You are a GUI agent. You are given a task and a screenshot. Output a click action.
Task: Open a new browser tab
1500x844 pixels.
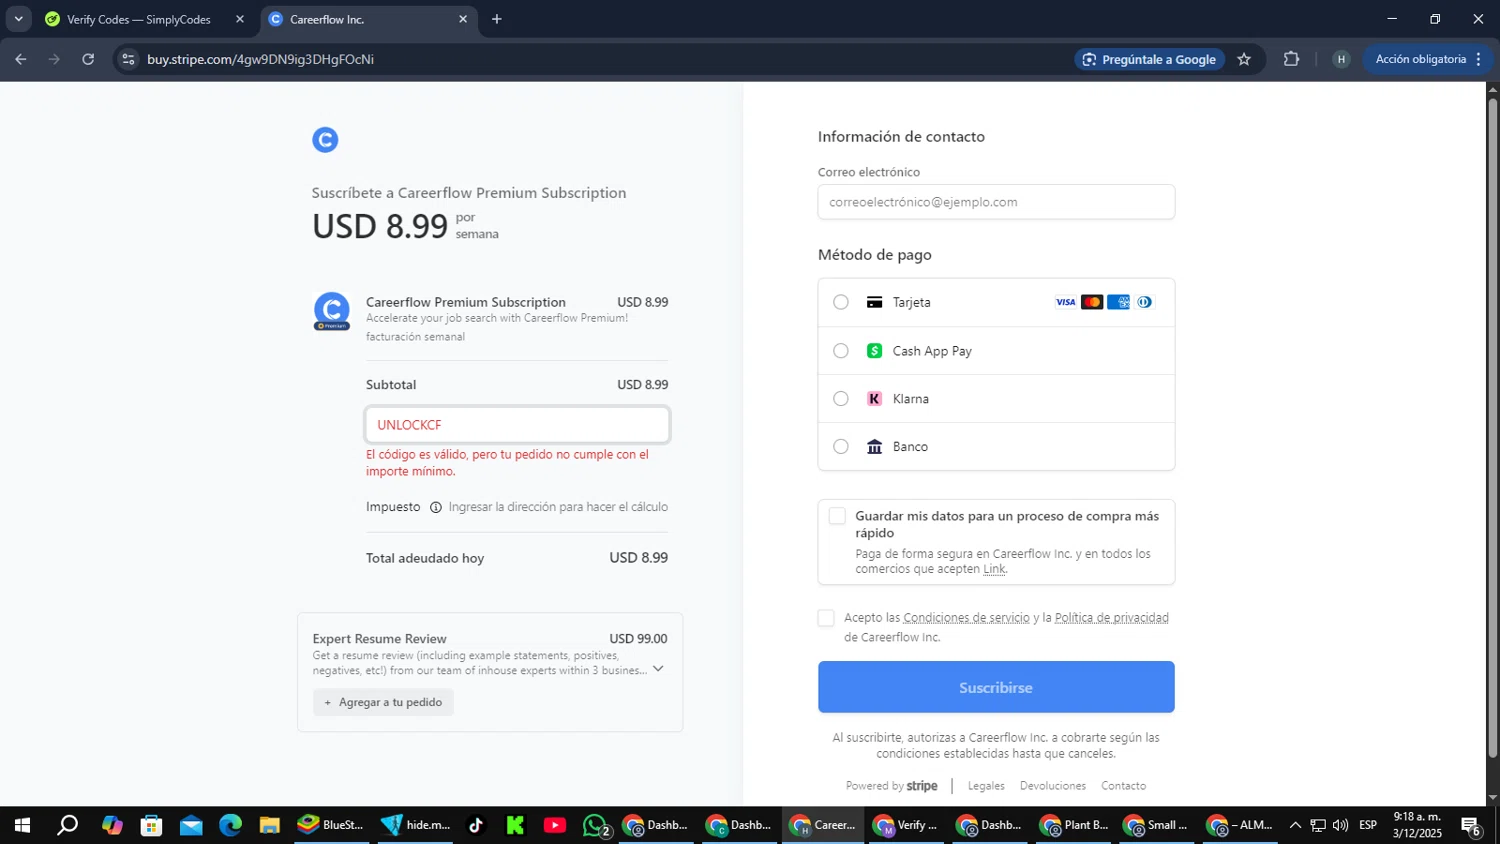click(497, 19)
